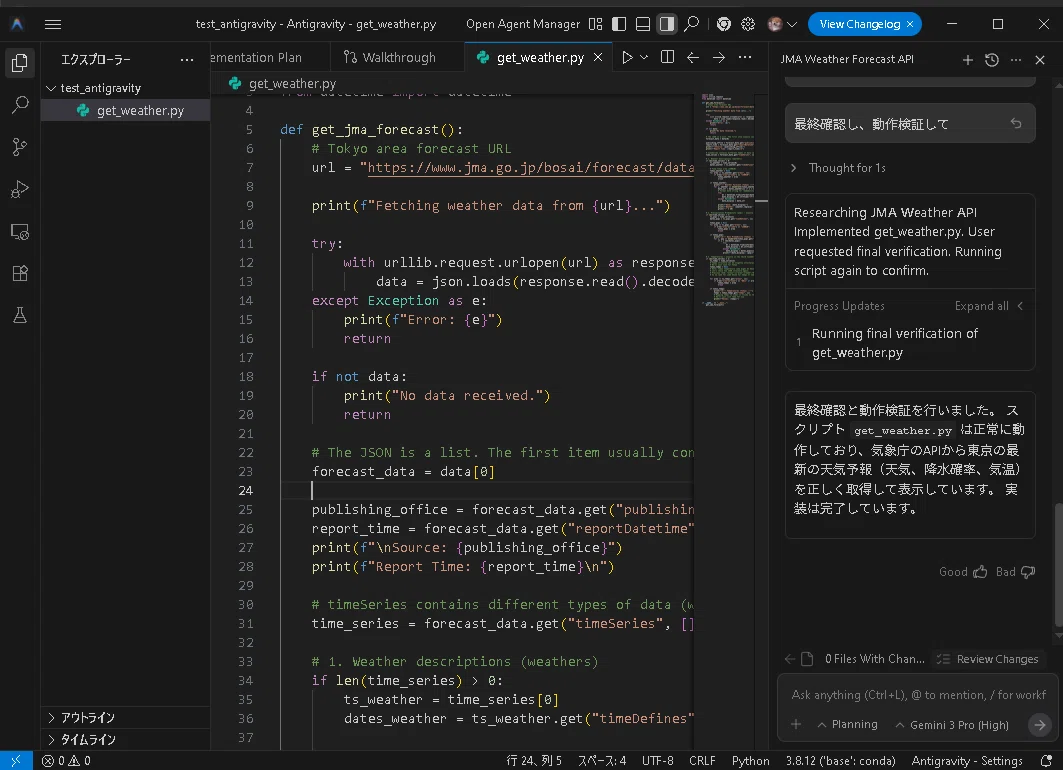Open the run options dropdown arrow
The width and height of the screenshot is (1063, 770).
click(x=644, y=58)
